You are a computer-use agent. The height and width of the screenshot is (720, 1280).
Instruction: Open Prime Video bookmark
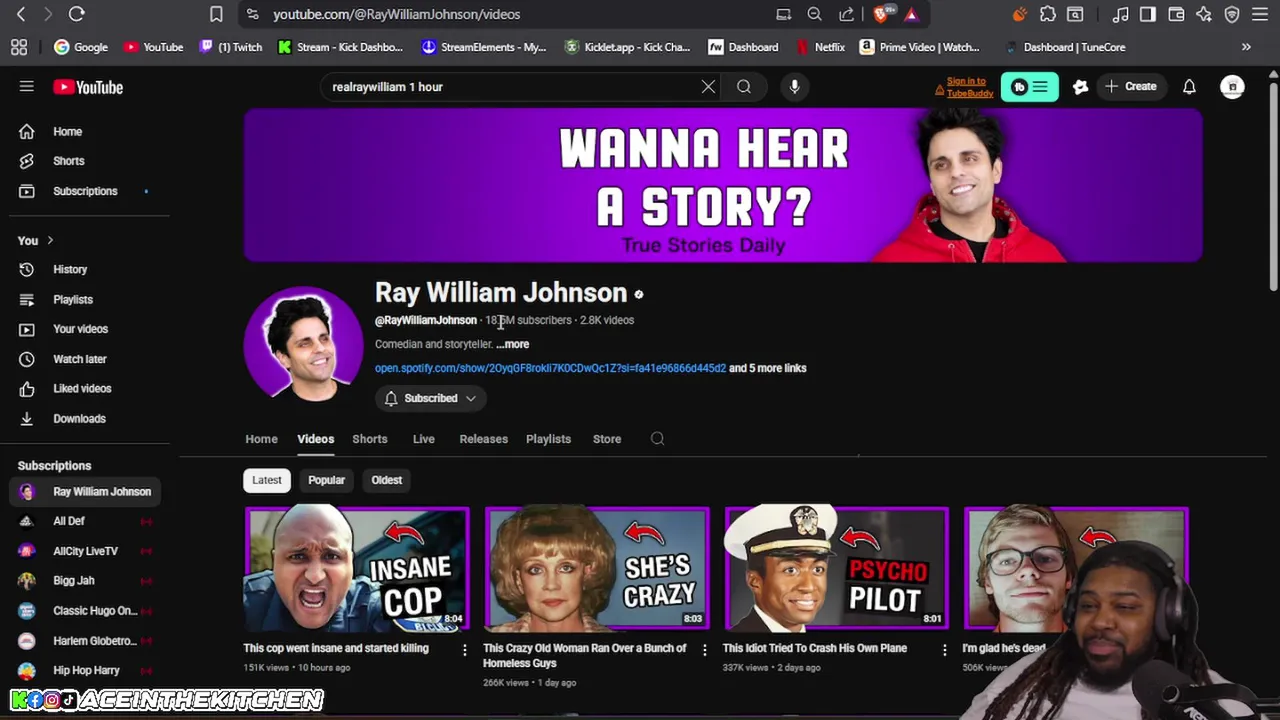920,47
